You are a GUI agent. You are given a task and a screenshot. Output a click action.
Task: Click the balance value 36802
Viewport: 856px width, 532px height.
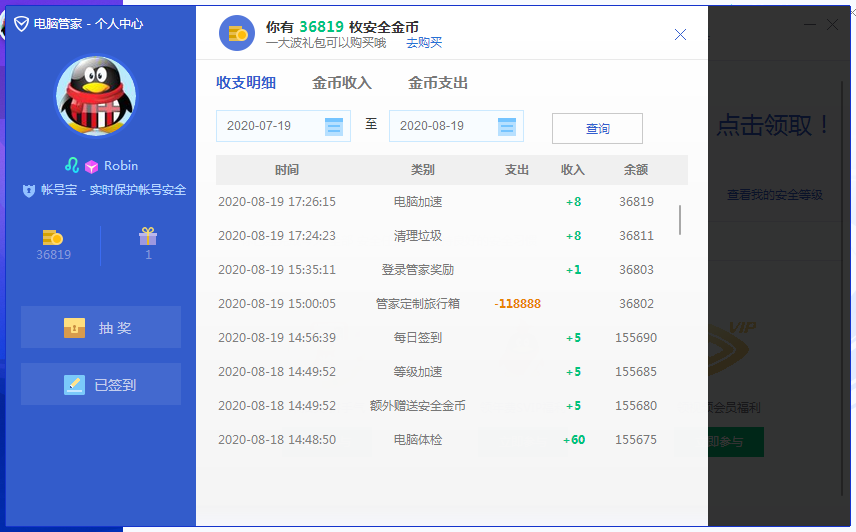(x=636, y=304)
